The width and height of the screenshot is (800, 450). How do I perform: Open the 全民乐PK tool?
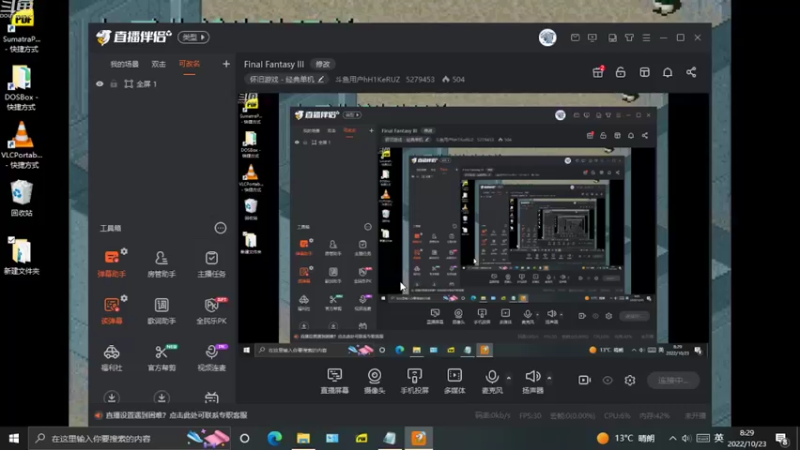click(x=211, y=310)
